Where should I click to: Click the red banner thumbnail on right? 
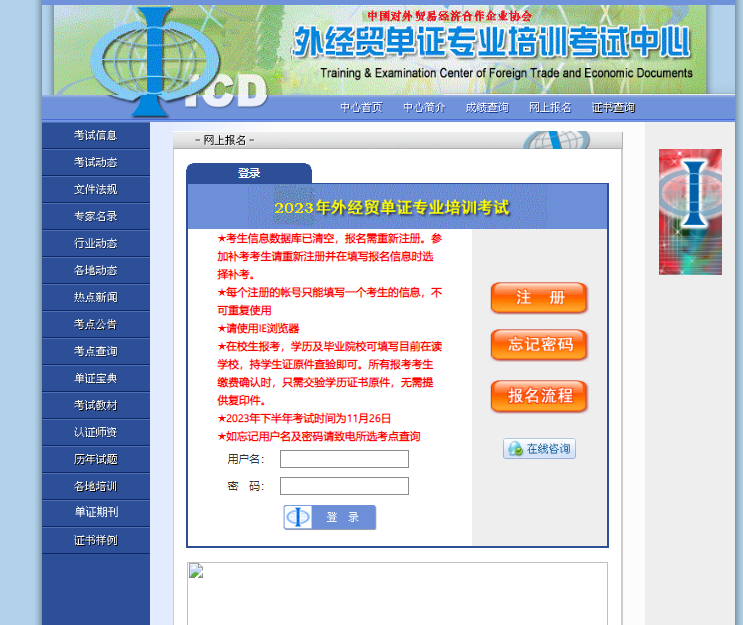[x=690, y=212]
